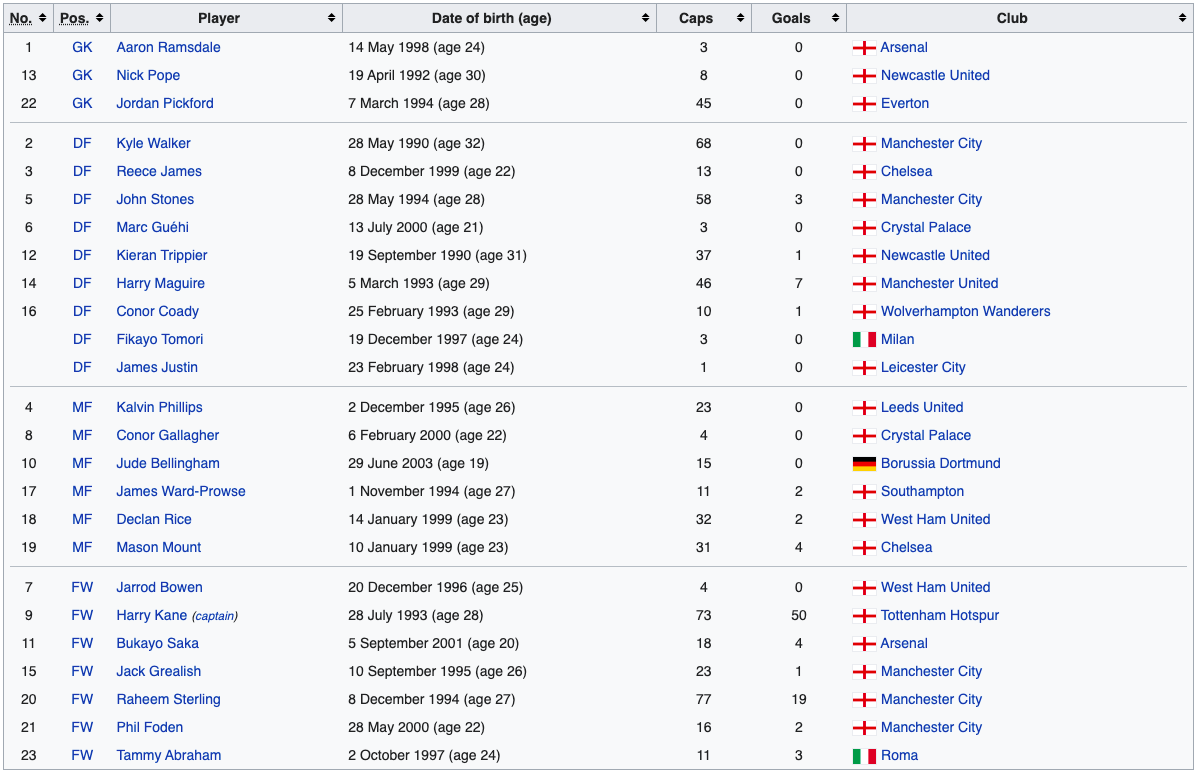This screenshot has height=774, width=1198.
Task: Sort table by Caps column arrows
Action: pyautogui.click(x=740, y=18)
